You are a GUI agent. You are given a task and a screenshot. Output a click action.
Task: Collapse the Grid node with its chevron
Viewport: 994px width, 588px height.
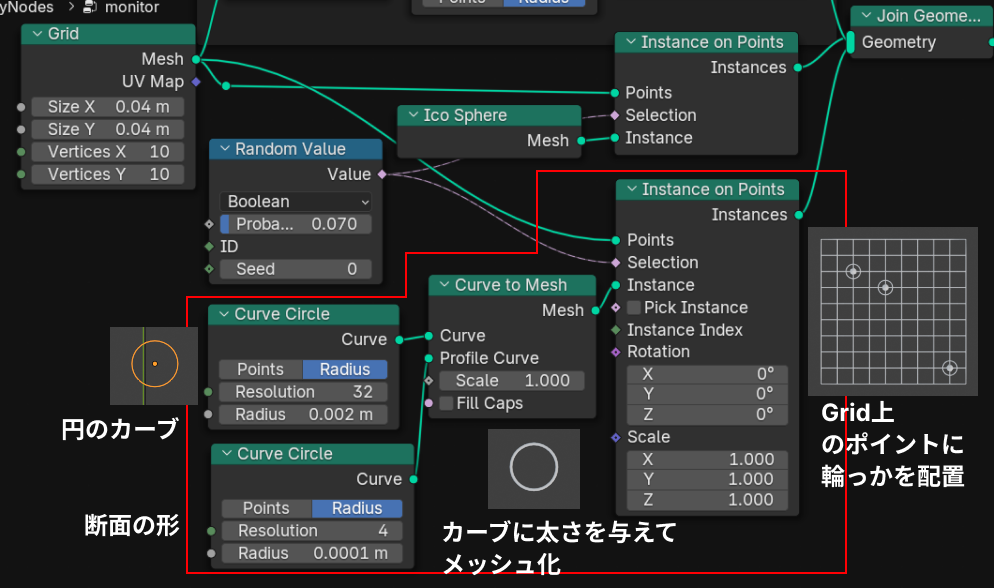pos(37,34)
